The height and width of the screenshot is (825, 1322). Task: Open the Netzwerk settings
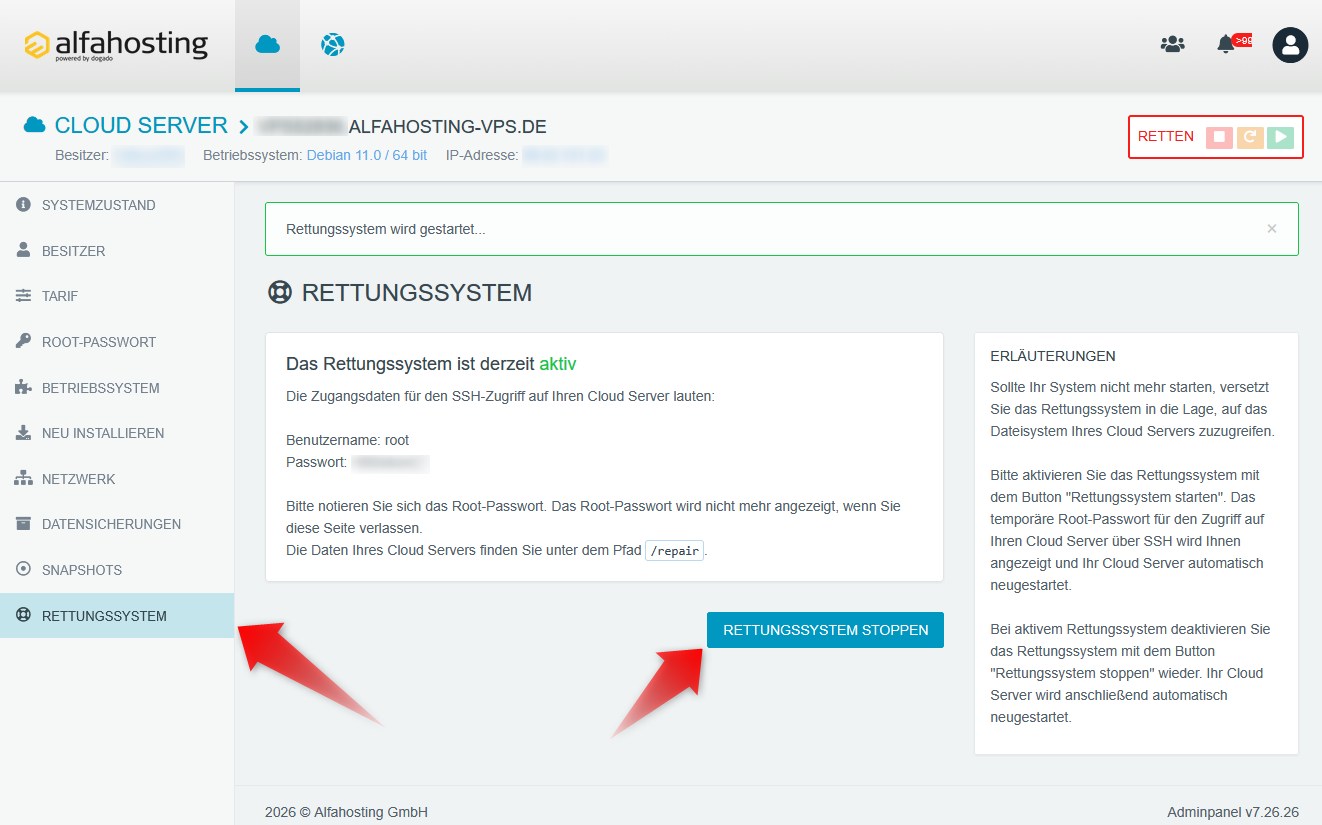pyautogui.click(x=78, y=478)
